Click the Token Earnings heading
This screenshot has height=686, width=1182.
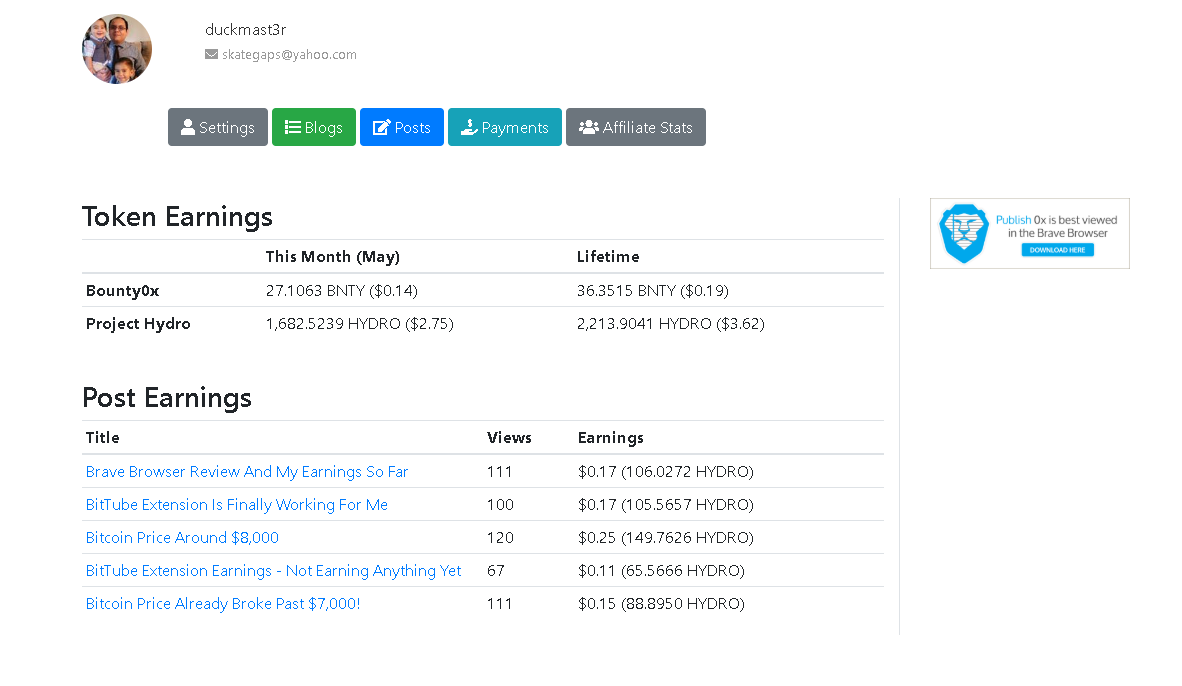[177, 217]
